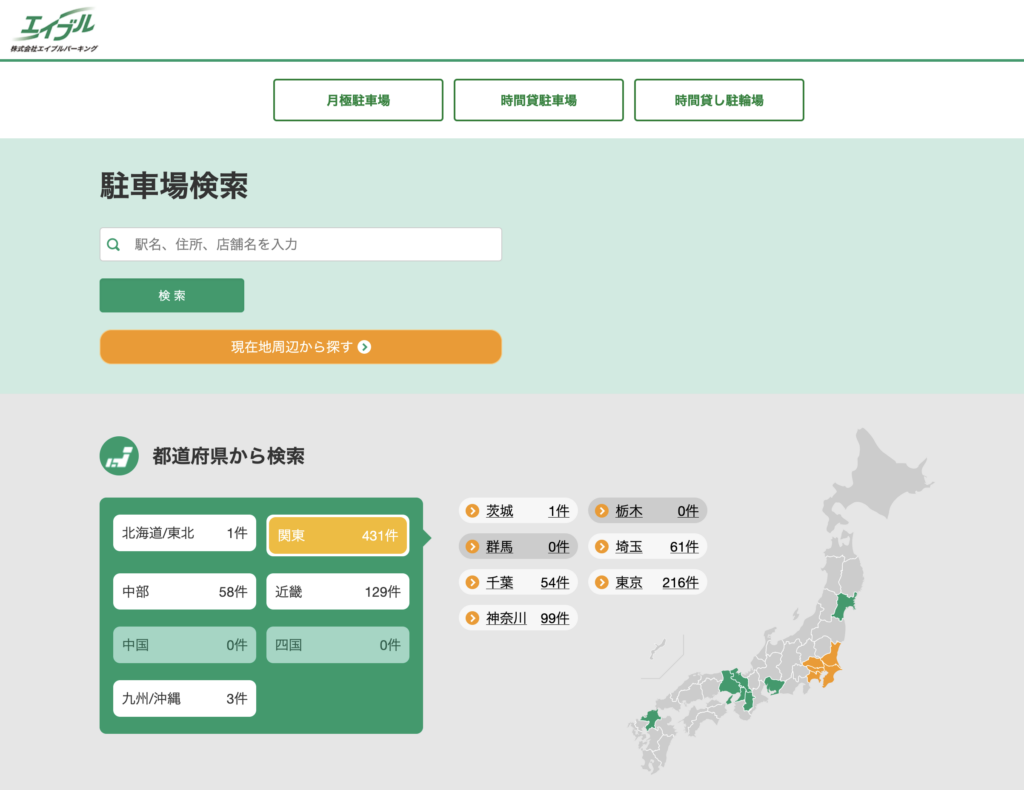Select the 九州/沖縄 region button
This screenshot has height=790, width=1024.
pyautogui.click(x=184, y=699)
